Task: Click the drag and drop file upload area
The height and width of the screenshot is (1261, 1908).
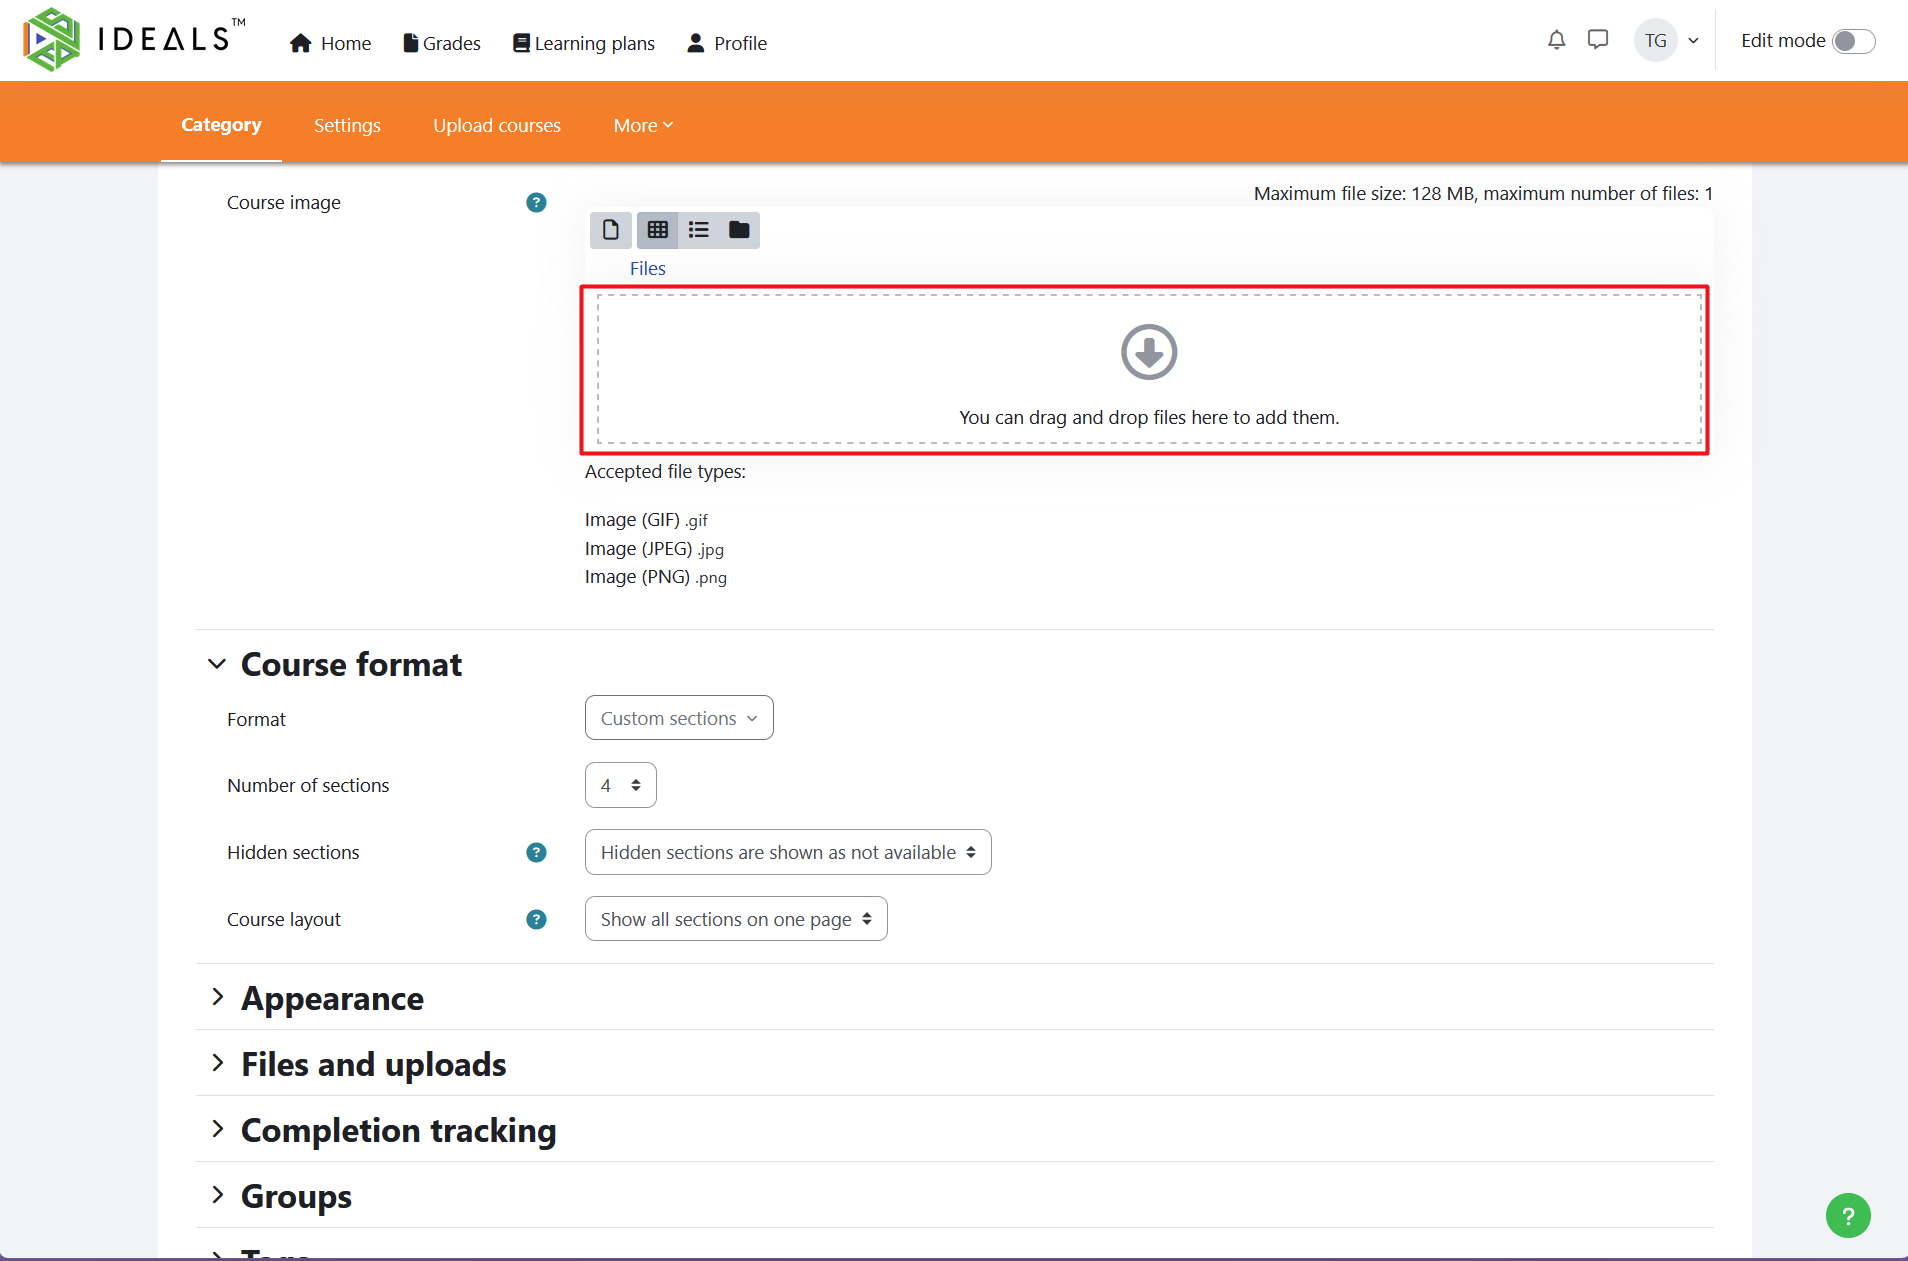Action: 1148,370
